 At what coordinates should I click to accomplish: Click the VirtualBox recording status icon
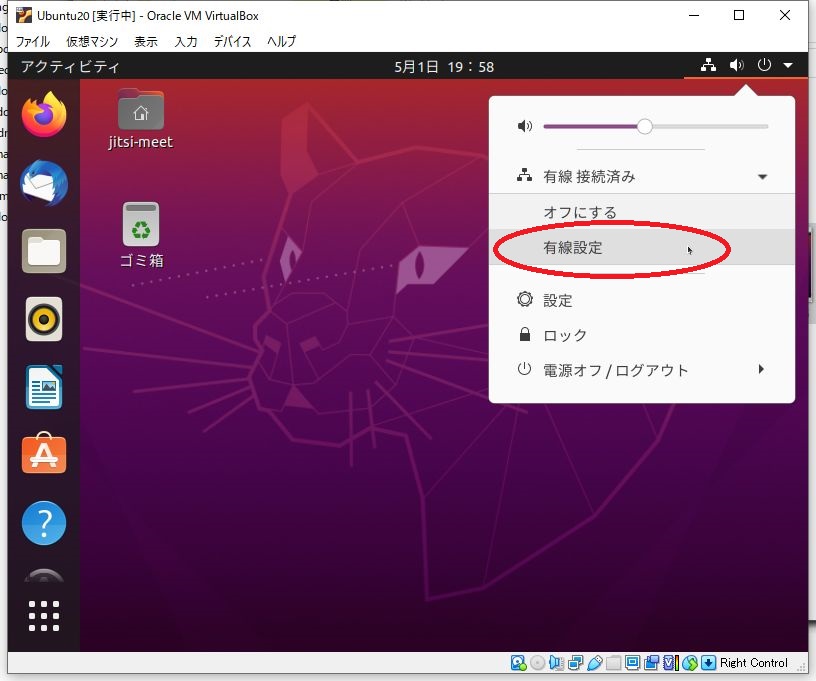(652, 663)
